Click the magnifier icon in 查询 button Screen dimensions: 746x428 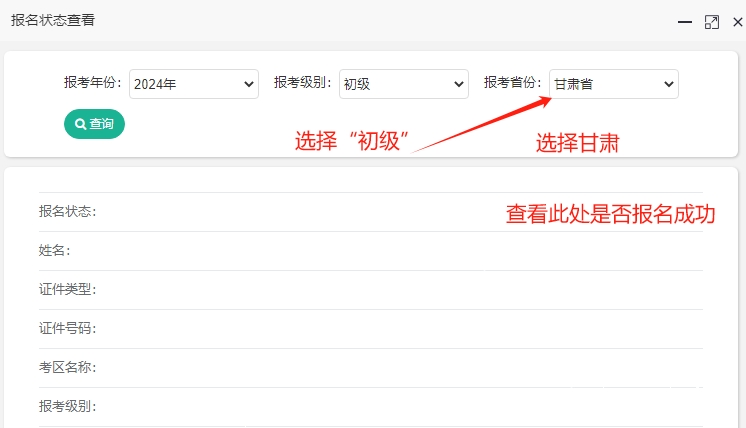pyautogui.click(x=80, y=124)
